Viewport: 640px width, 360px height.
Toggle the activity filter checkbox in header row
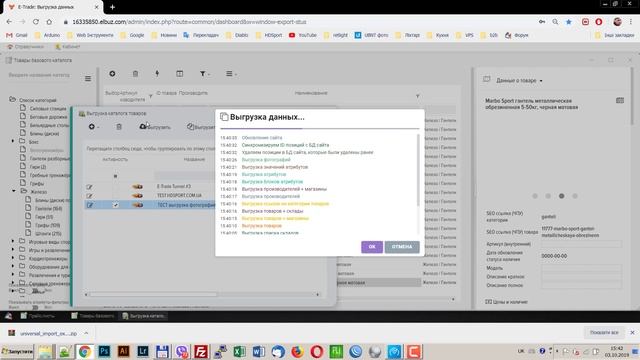[x=116, y=176]
